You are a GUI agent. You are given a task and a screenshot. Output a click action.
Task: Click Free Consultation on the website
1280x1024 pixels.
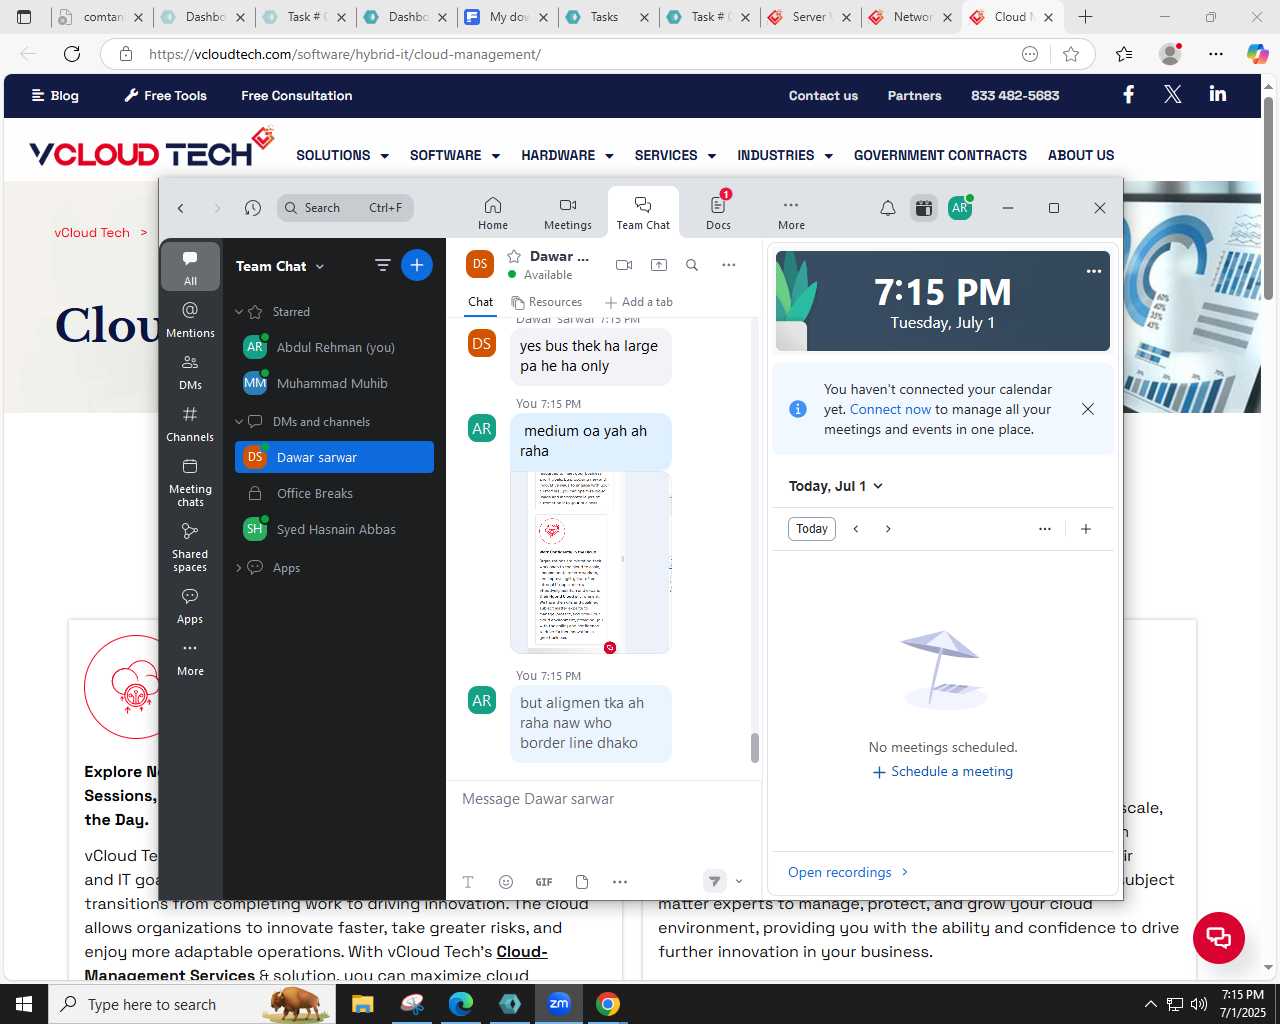click(x=297, y=96)
